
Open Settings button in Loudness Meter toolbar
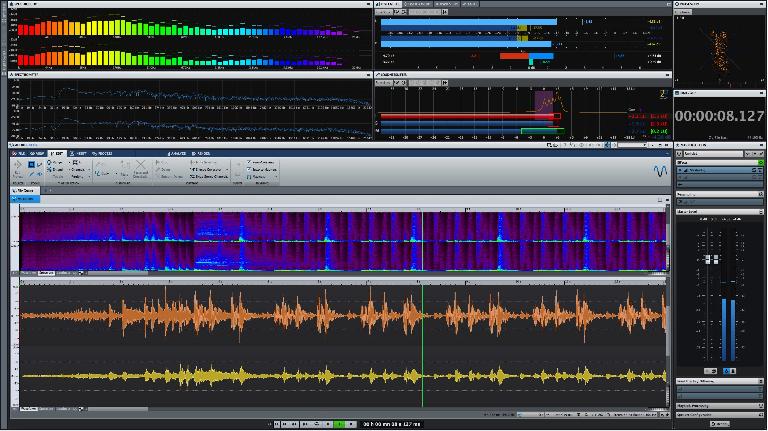384,83
